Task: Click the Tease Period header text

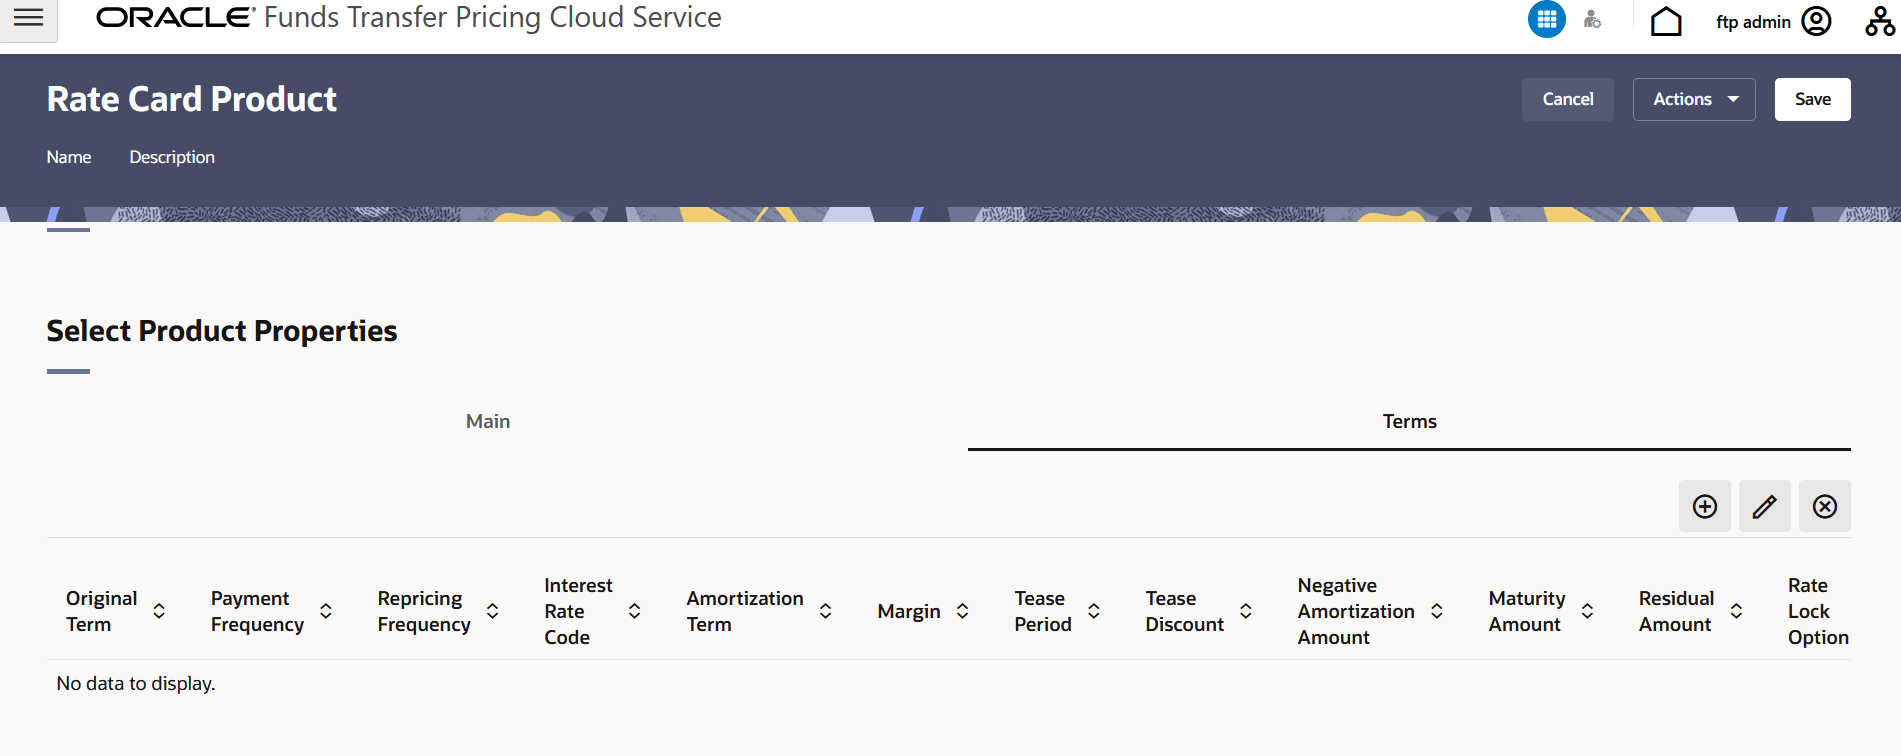Action: (x=1043, y=611)
